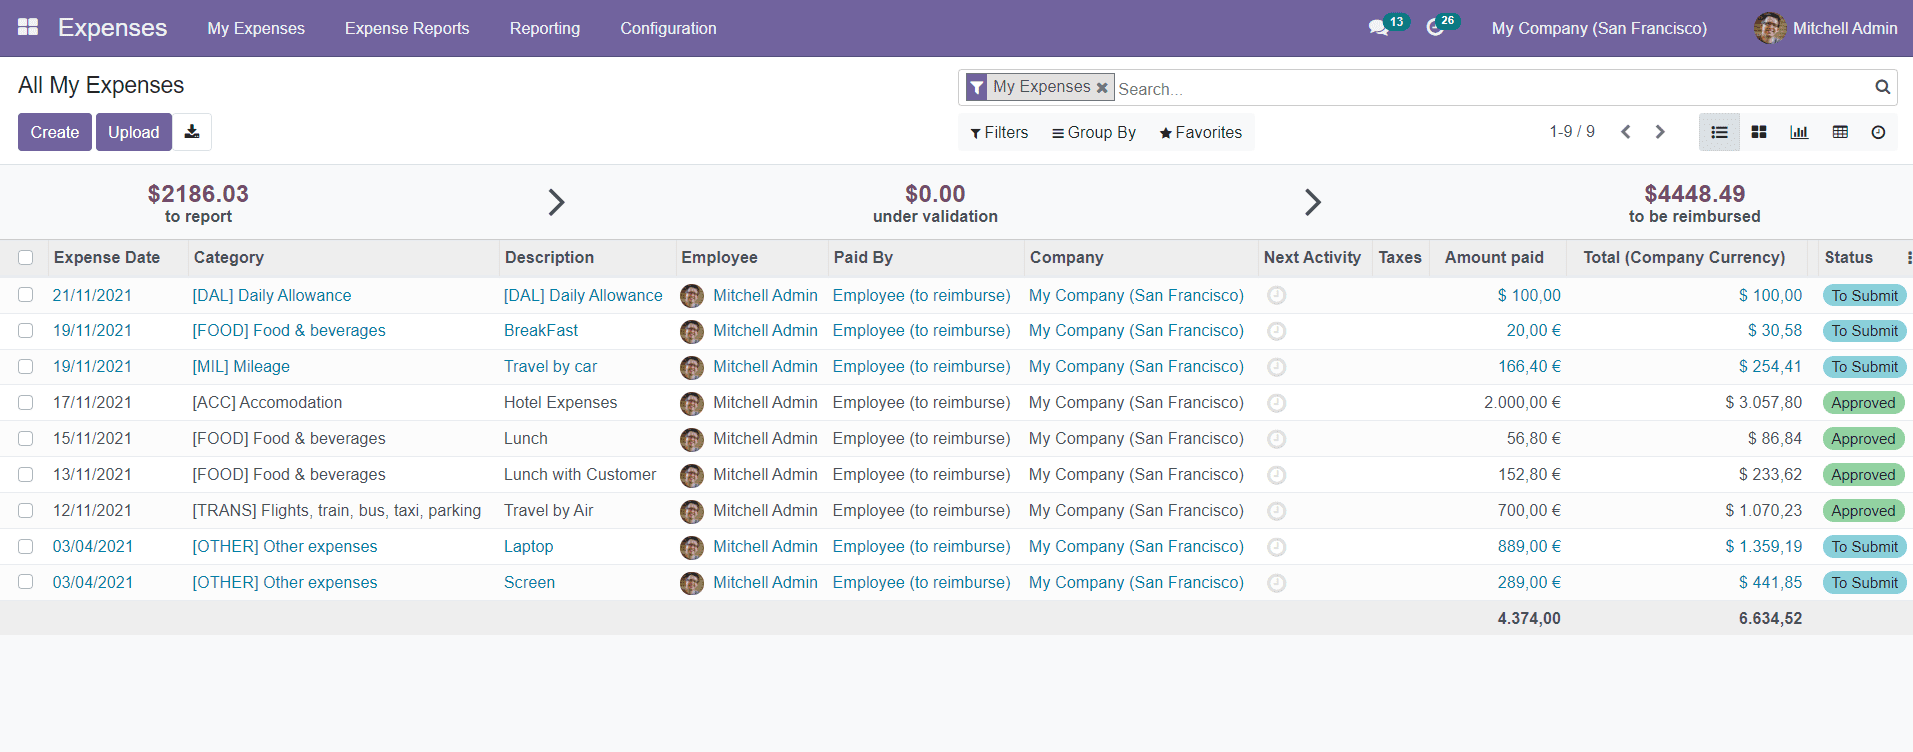The image size is (1913, 752).
Task: Select checkbox for Laptop expense row
Action: pyautogui.click(x=26, y=547)
